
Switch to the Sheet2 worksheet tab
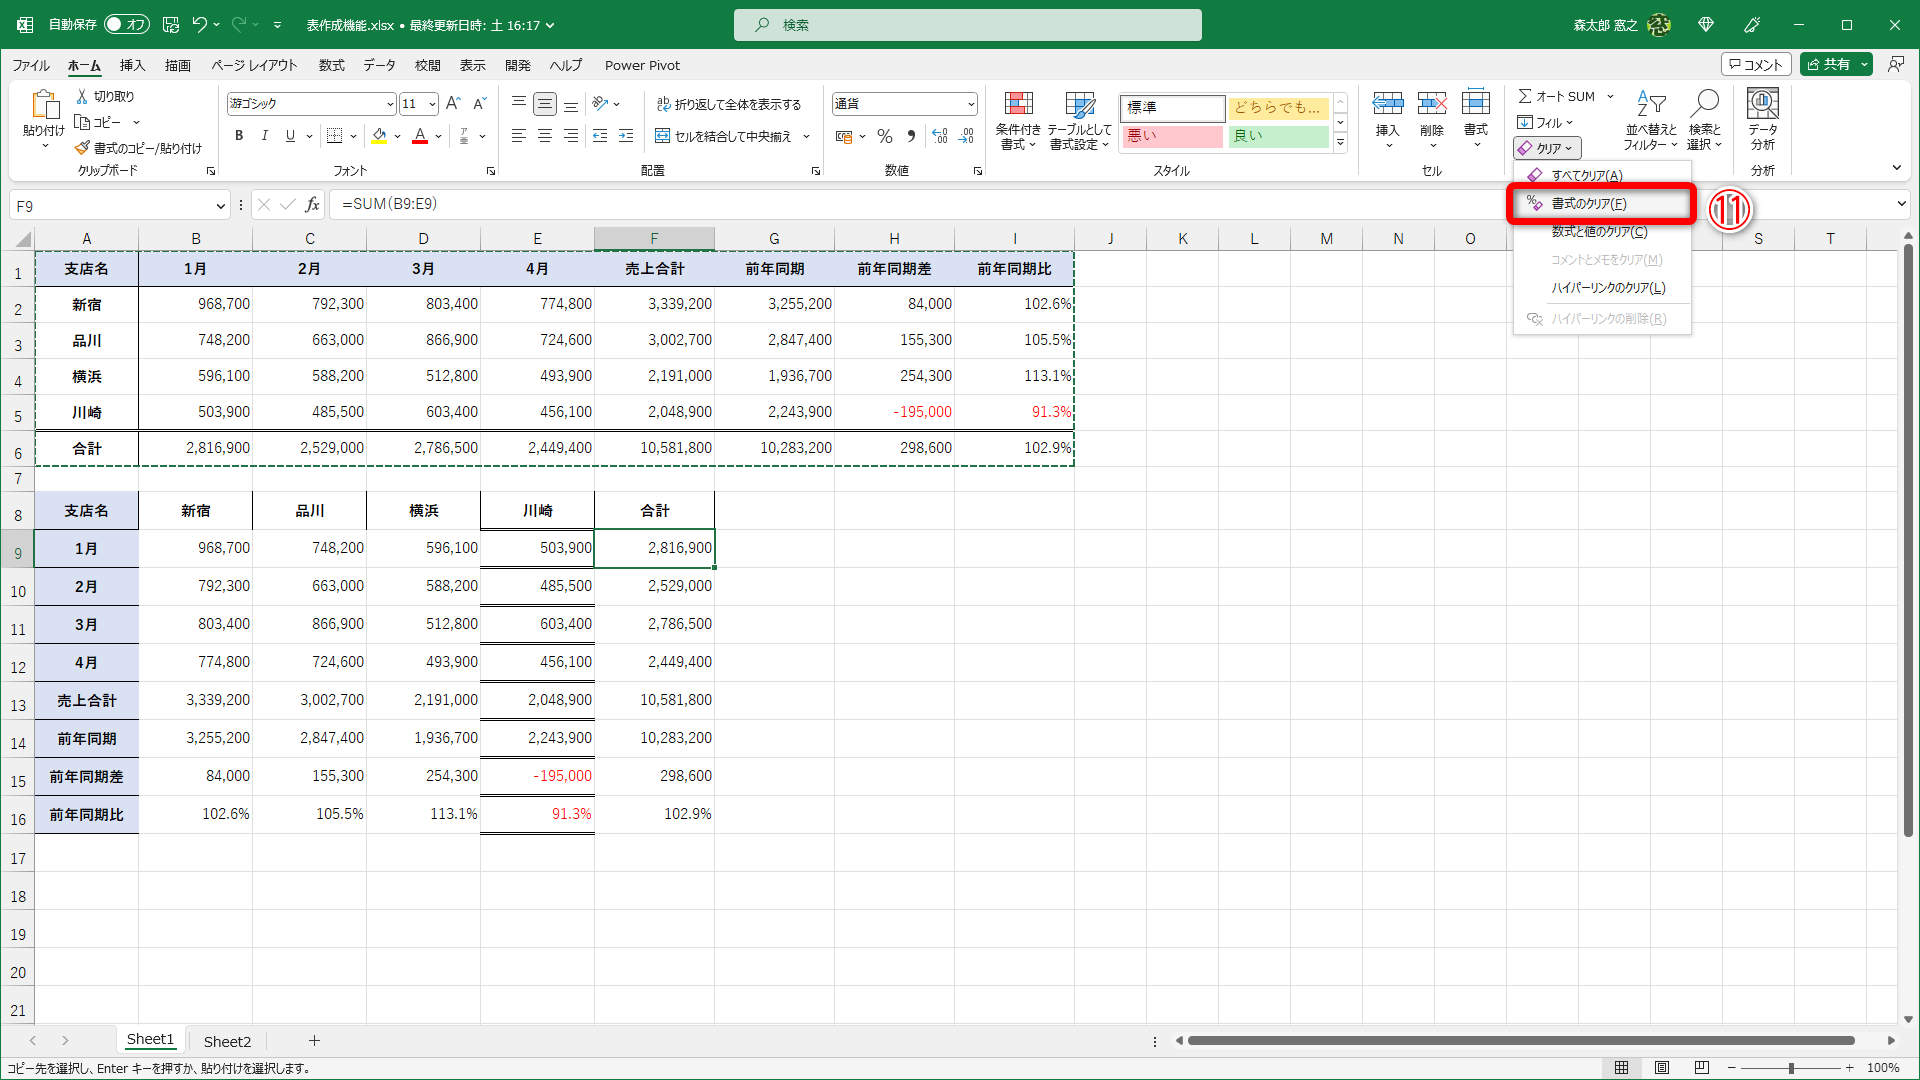pyautogui.click(x=227, y=1041)
